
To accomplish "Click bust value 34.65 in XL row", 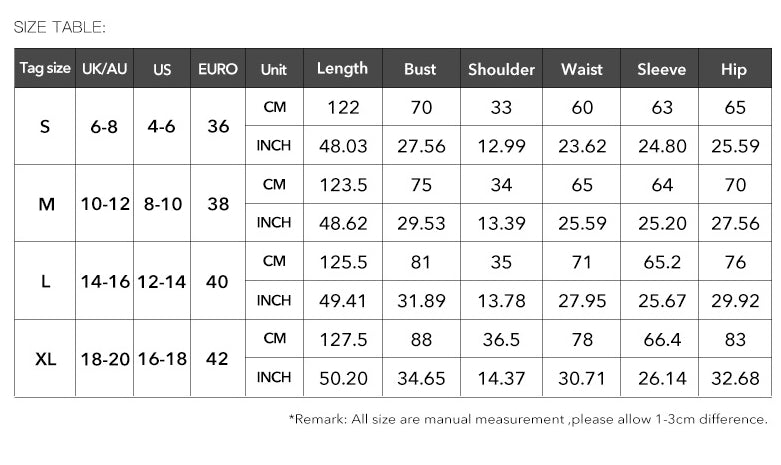I will pyautogui.click(x=421, y=378).
